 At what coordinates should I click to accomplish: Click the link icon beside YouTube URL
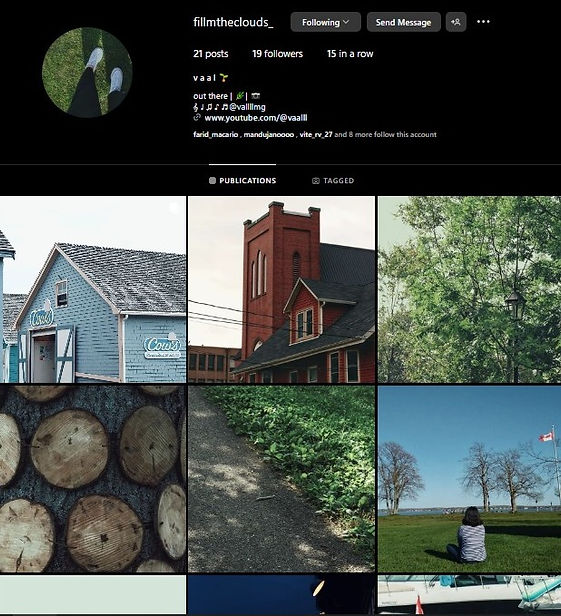click(197, 117)
